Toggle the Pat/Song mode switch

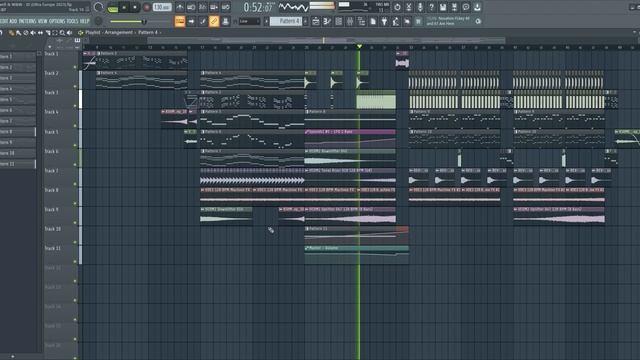113,7
